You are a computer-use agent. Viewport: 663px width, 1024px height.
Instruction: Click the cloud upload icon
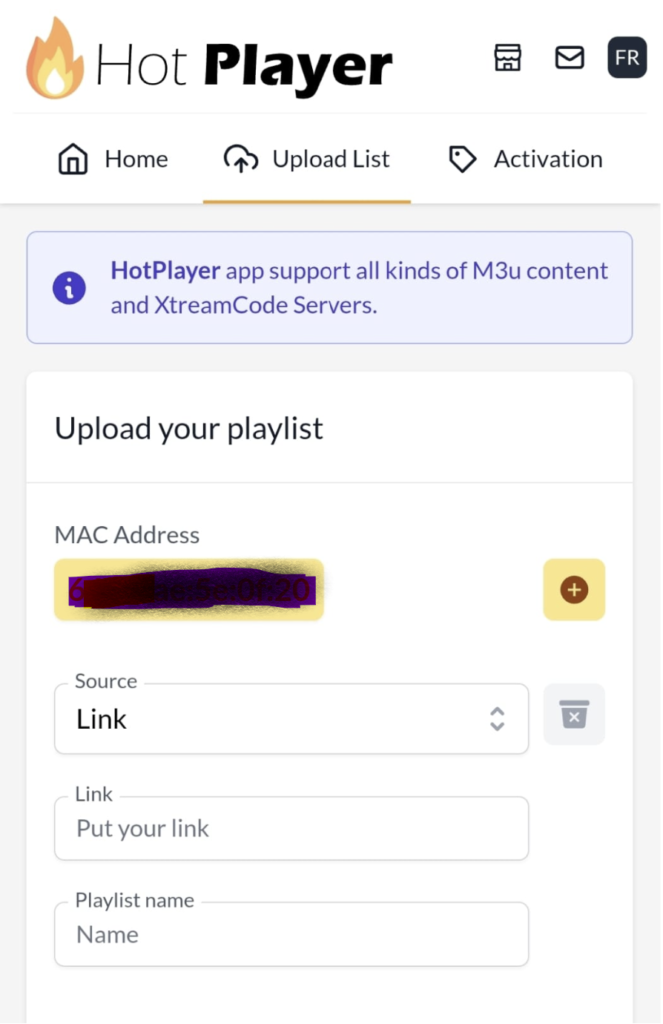241,159
